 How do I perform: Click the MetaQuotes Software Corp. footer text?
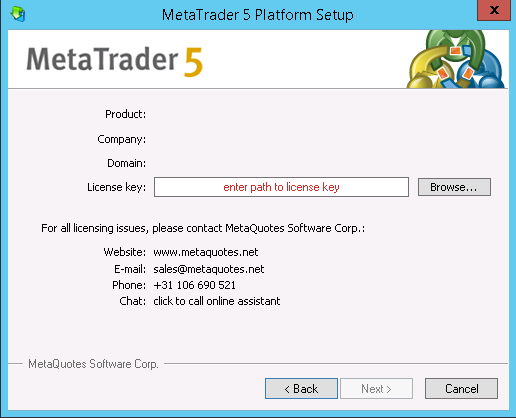93,364
